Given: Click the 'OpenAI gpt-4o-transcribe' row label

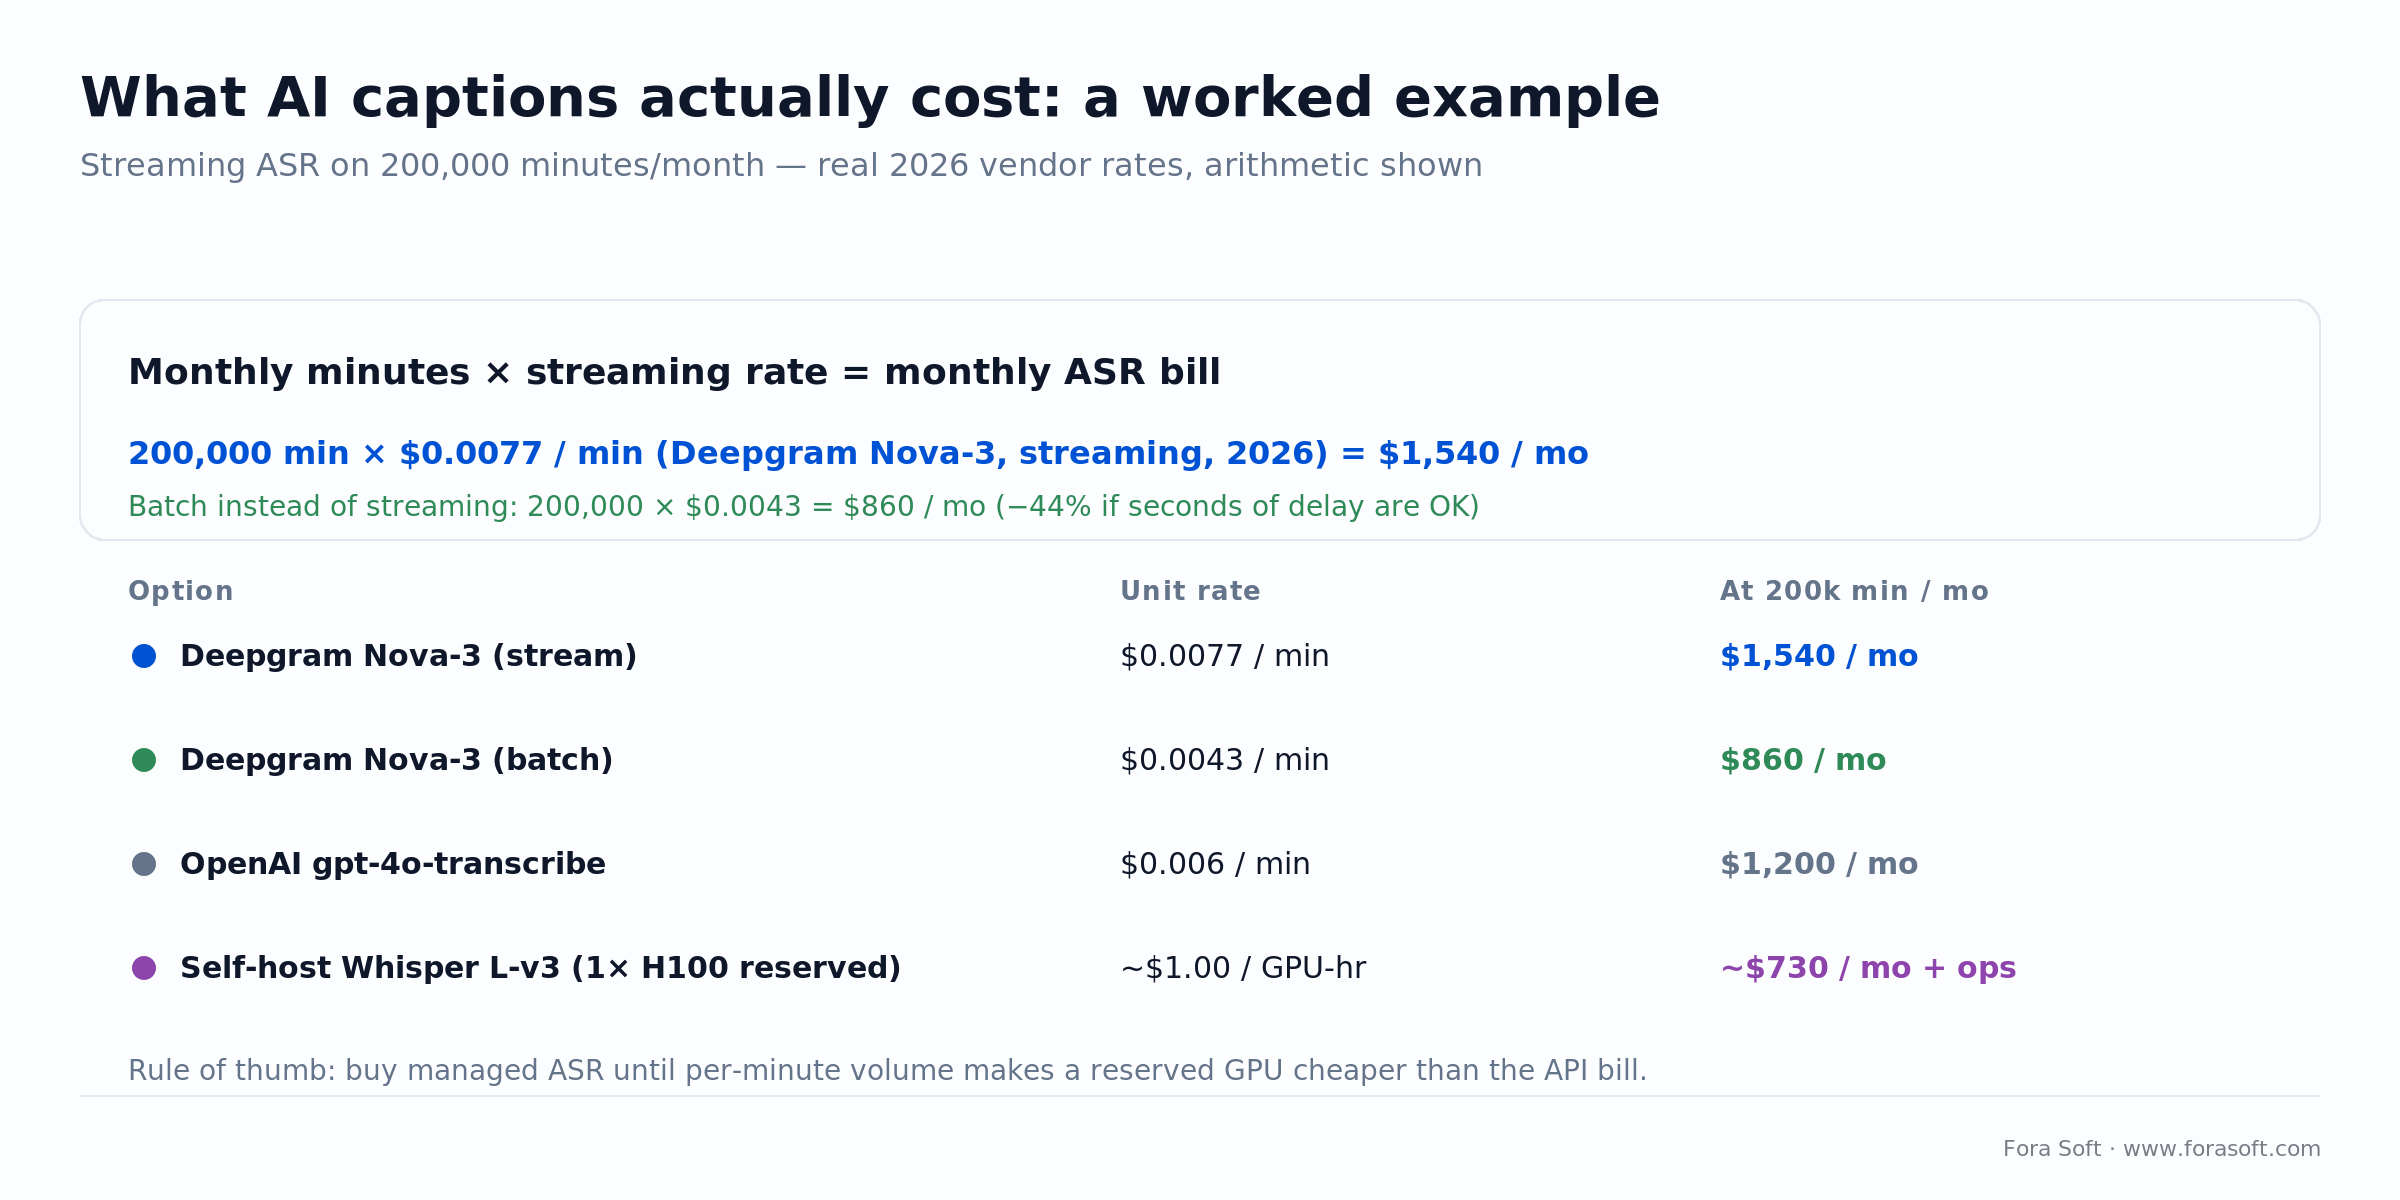Looking at the screenshot, I should click(393, 865).
